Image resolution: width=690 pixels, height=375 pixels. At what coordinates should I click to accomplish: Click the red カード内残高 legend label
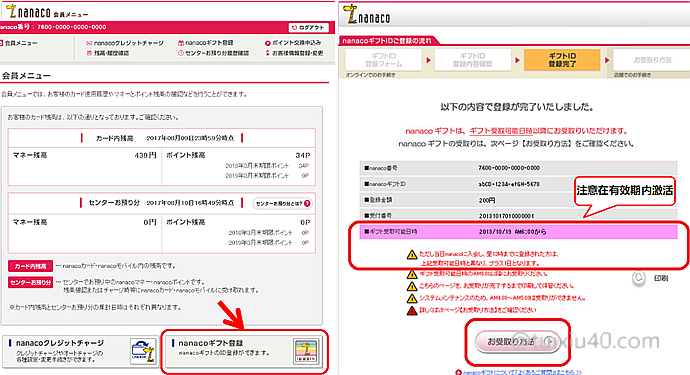[x=30, y=266]
